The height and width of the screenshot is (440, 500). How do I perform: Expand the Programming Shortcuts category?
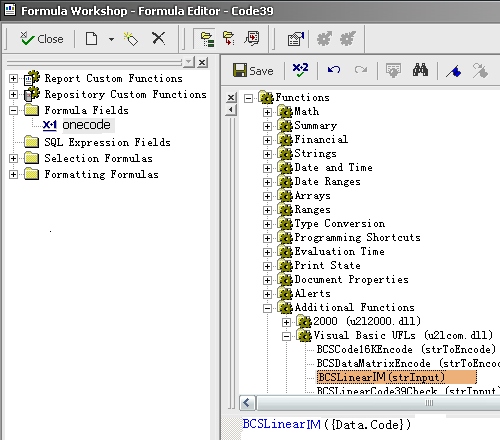click(267, 238)
